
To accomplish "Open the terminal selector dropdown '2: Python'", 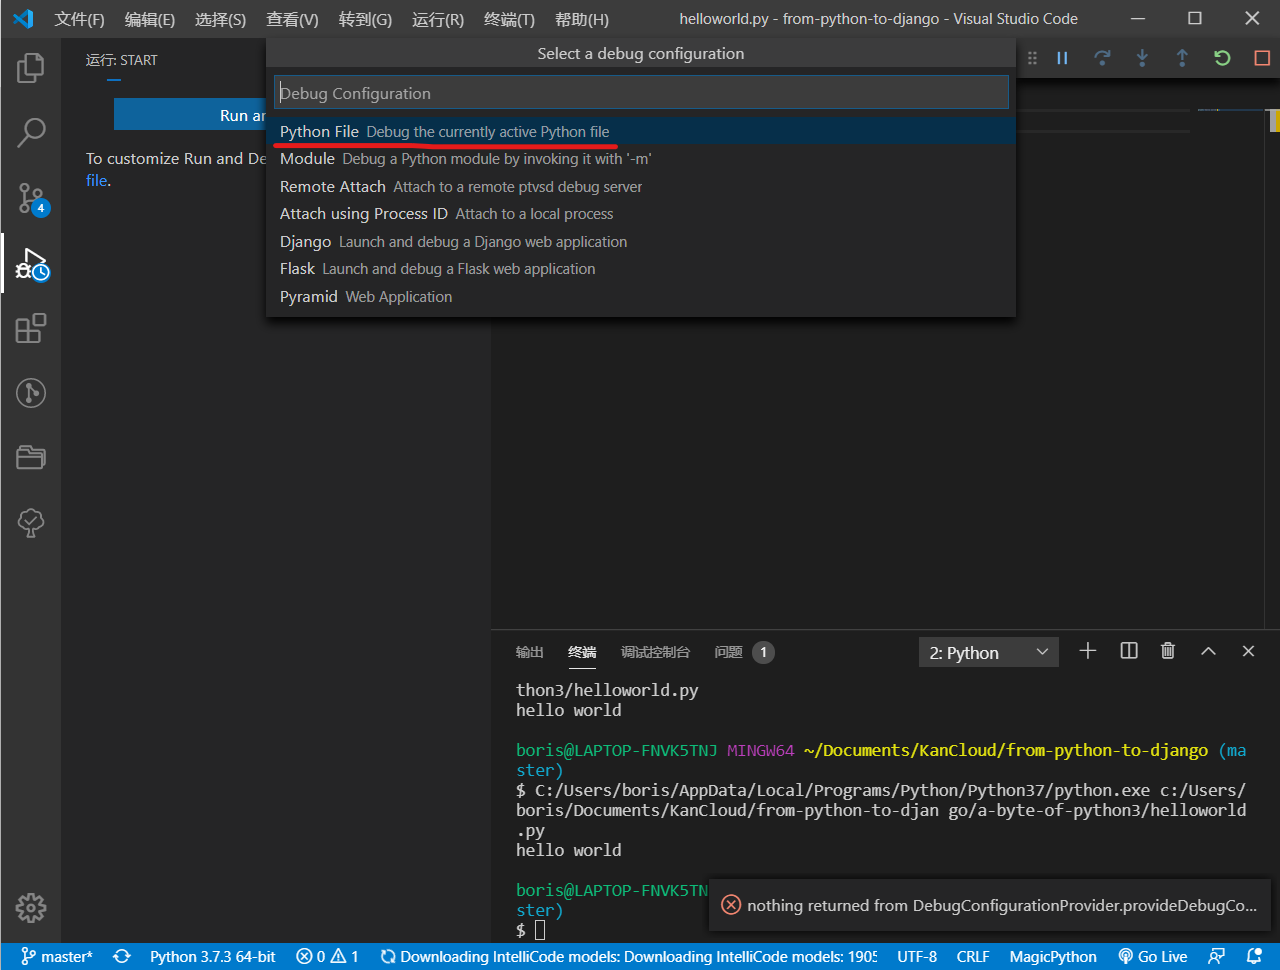I will point(988,652).
